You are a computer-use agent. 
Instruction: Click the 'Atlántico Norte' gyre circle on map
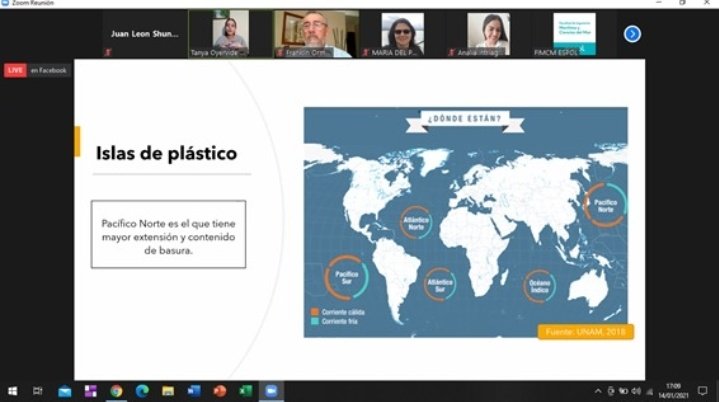coord(416,223)
